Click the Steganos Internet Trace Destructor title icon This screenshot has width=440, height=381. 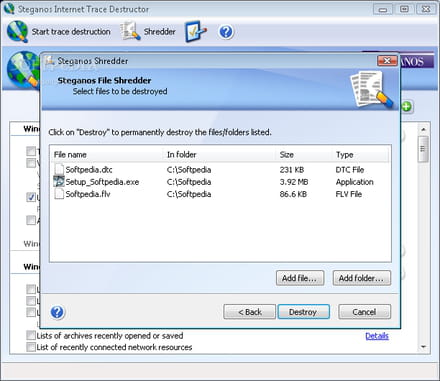(9, 9)
